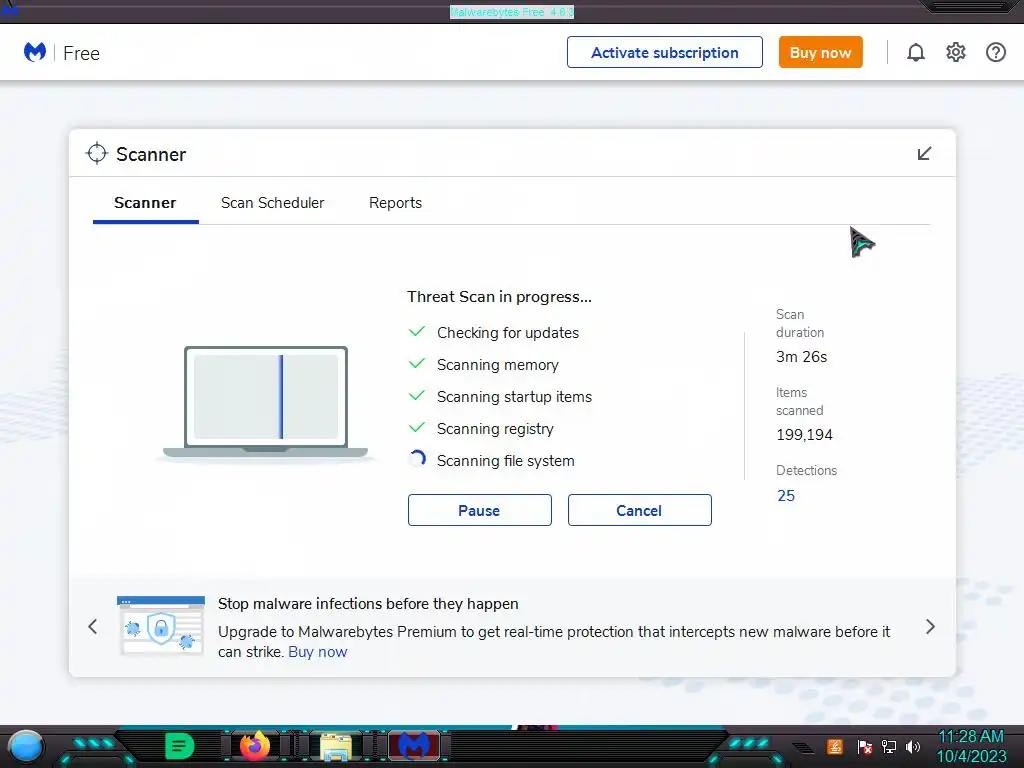Open the help question mark icon

pos(995,52)
